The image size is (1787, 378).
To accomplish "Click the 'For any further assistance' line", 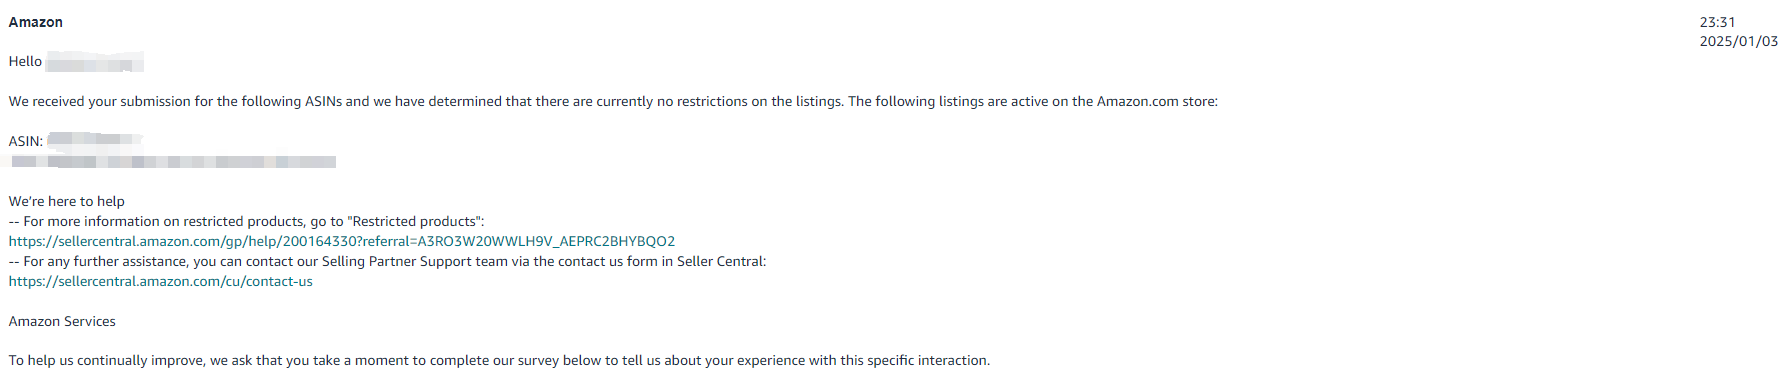I will (388, 261).
